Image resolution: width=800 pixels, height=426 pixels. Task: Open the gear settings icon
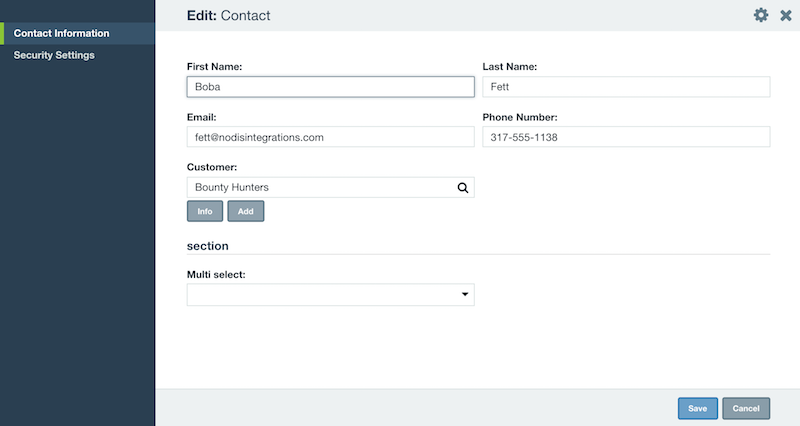click(x=761, y=15)
